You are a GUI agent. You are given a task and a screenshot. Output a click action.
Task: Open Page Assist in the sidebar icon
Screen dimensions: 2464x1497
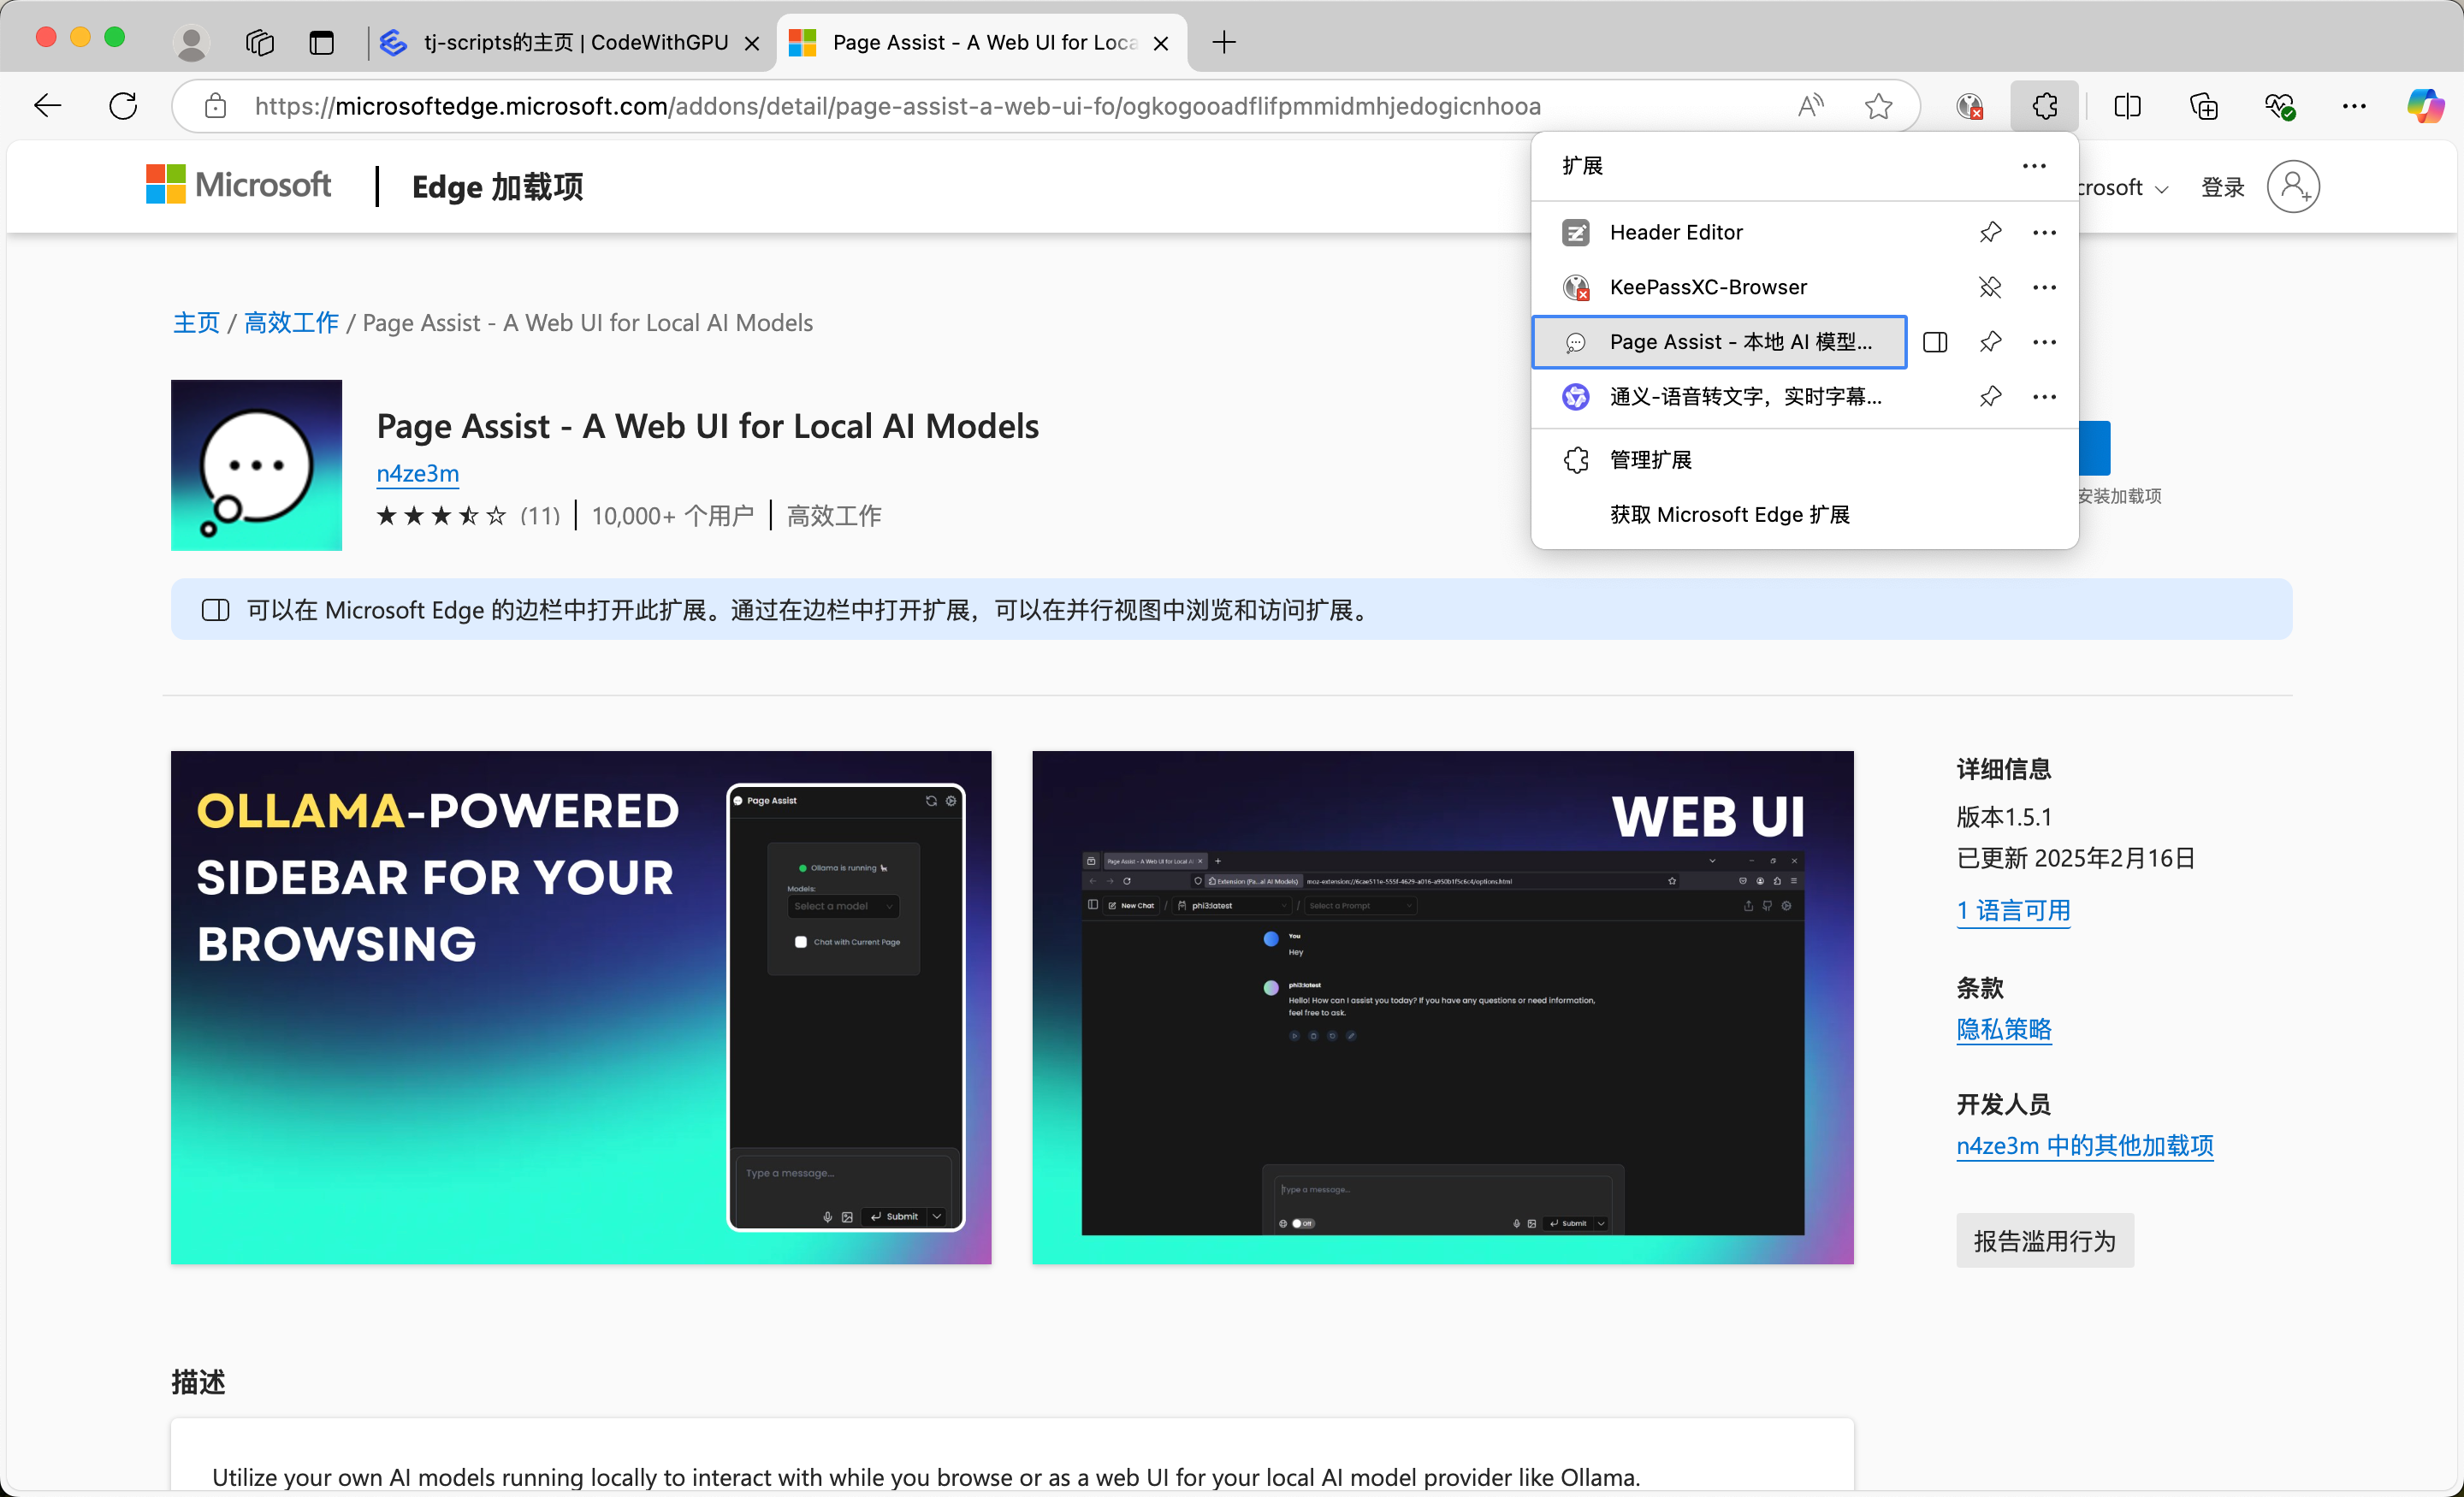tap(1935, 342)
